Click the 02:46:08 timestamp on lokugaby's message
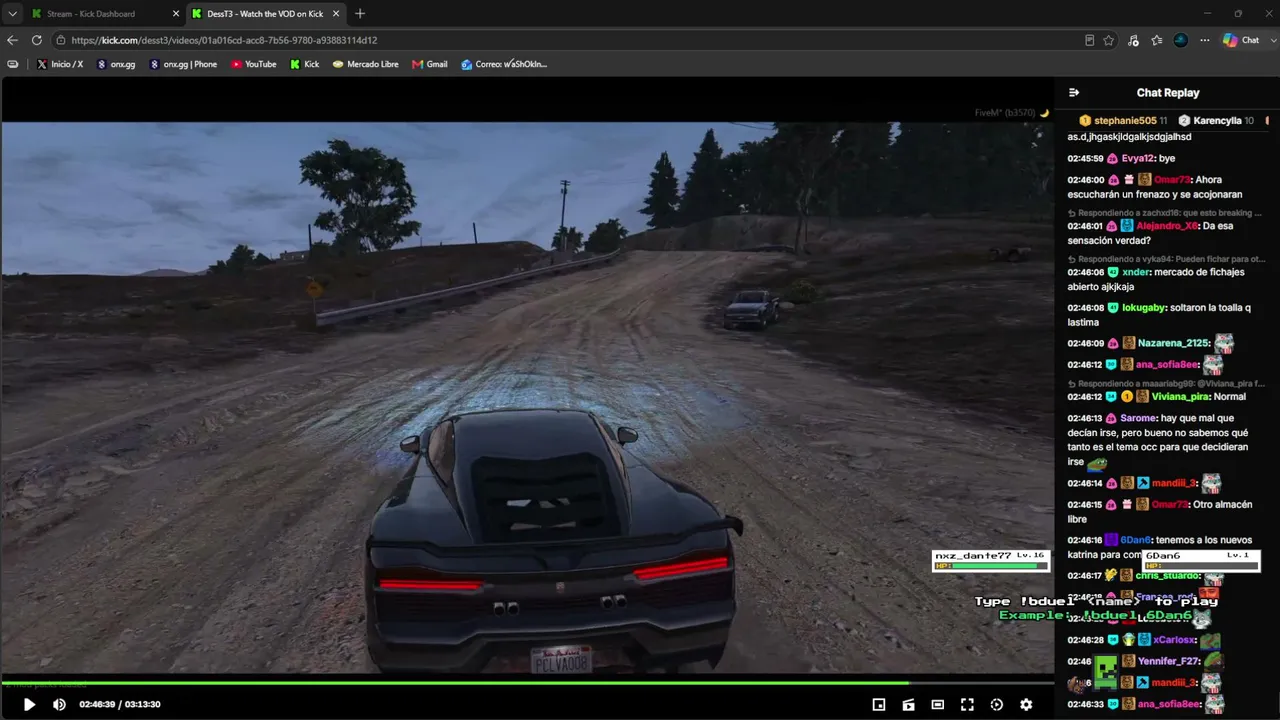Viewport: 1280px width, 720px height. (1085, 308)
